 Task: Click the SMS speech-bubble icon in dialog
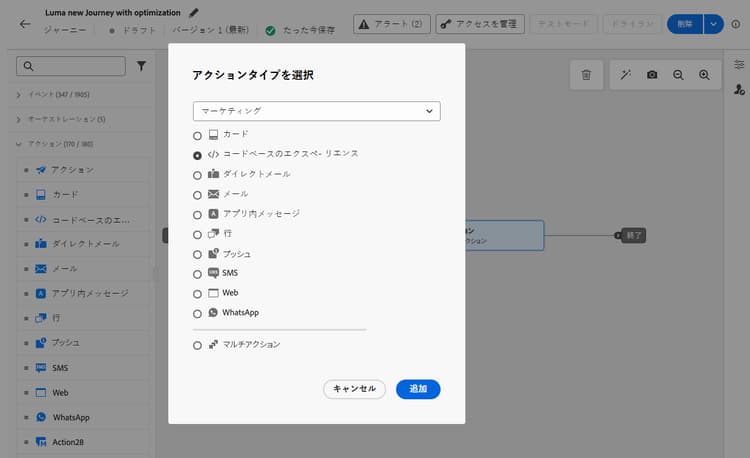213,273
